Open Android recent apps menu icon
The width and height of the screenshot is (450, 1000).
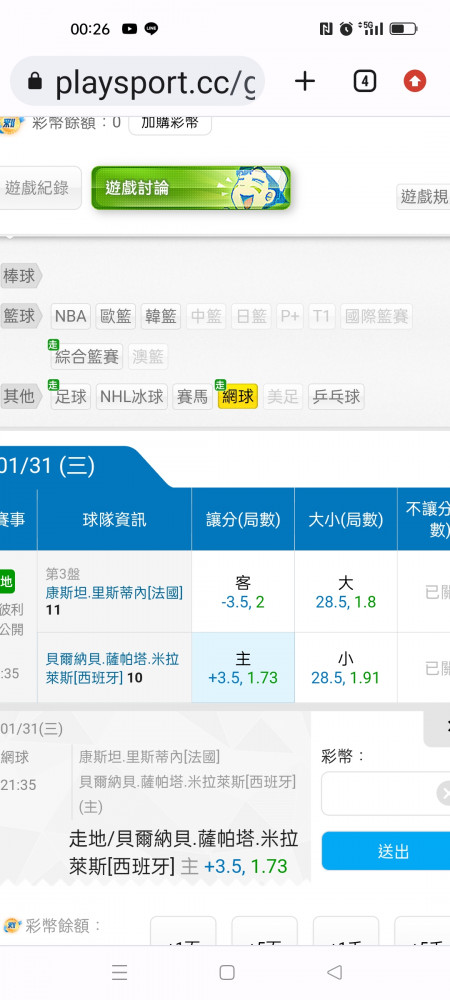click(119, 972)
